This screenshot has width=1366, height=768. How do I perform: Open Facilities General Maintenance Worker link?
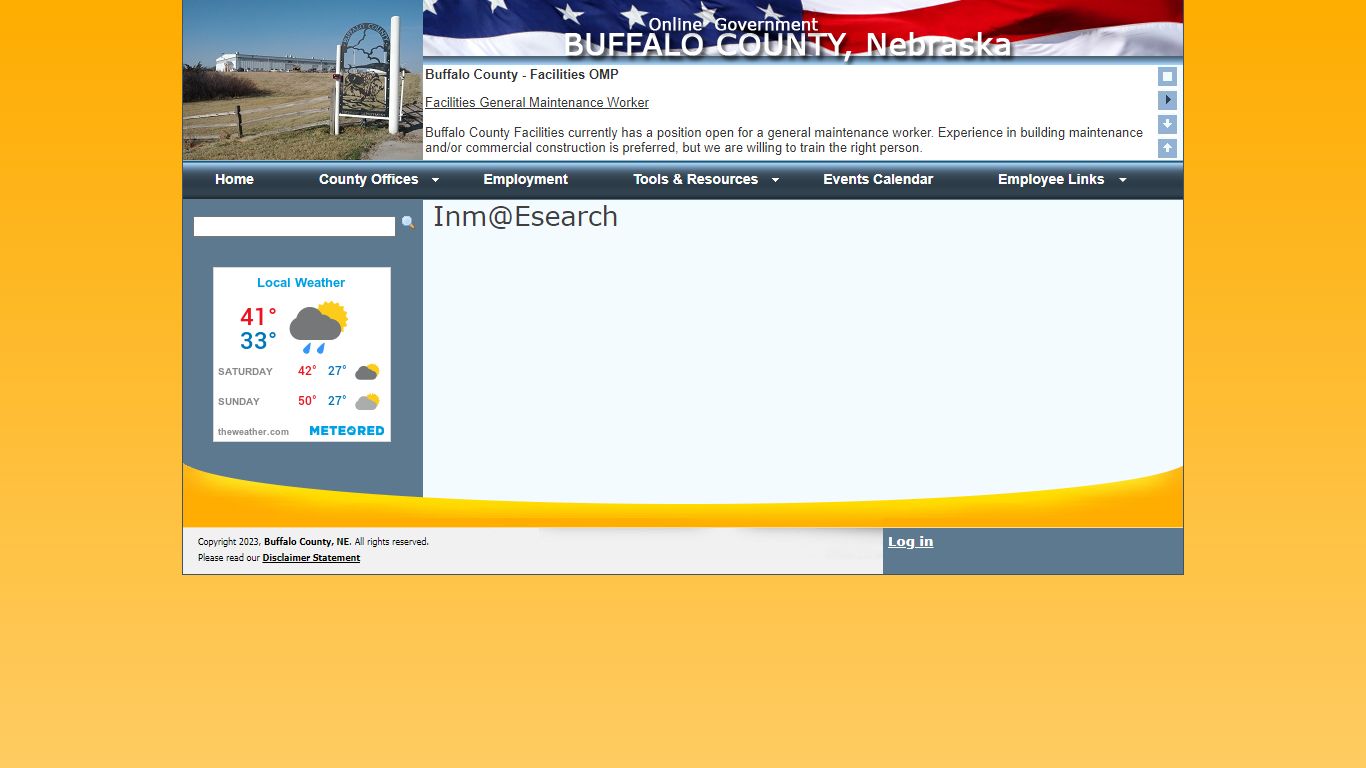click(537, 103)
